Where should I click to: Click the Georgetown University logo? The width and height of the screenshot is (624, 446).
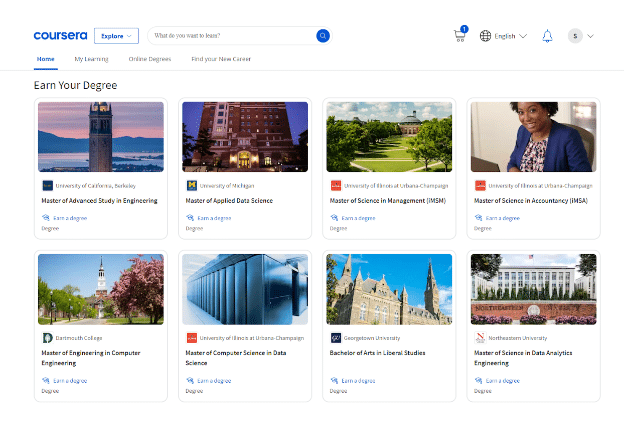pyautogui.click(x=336, y=338)
